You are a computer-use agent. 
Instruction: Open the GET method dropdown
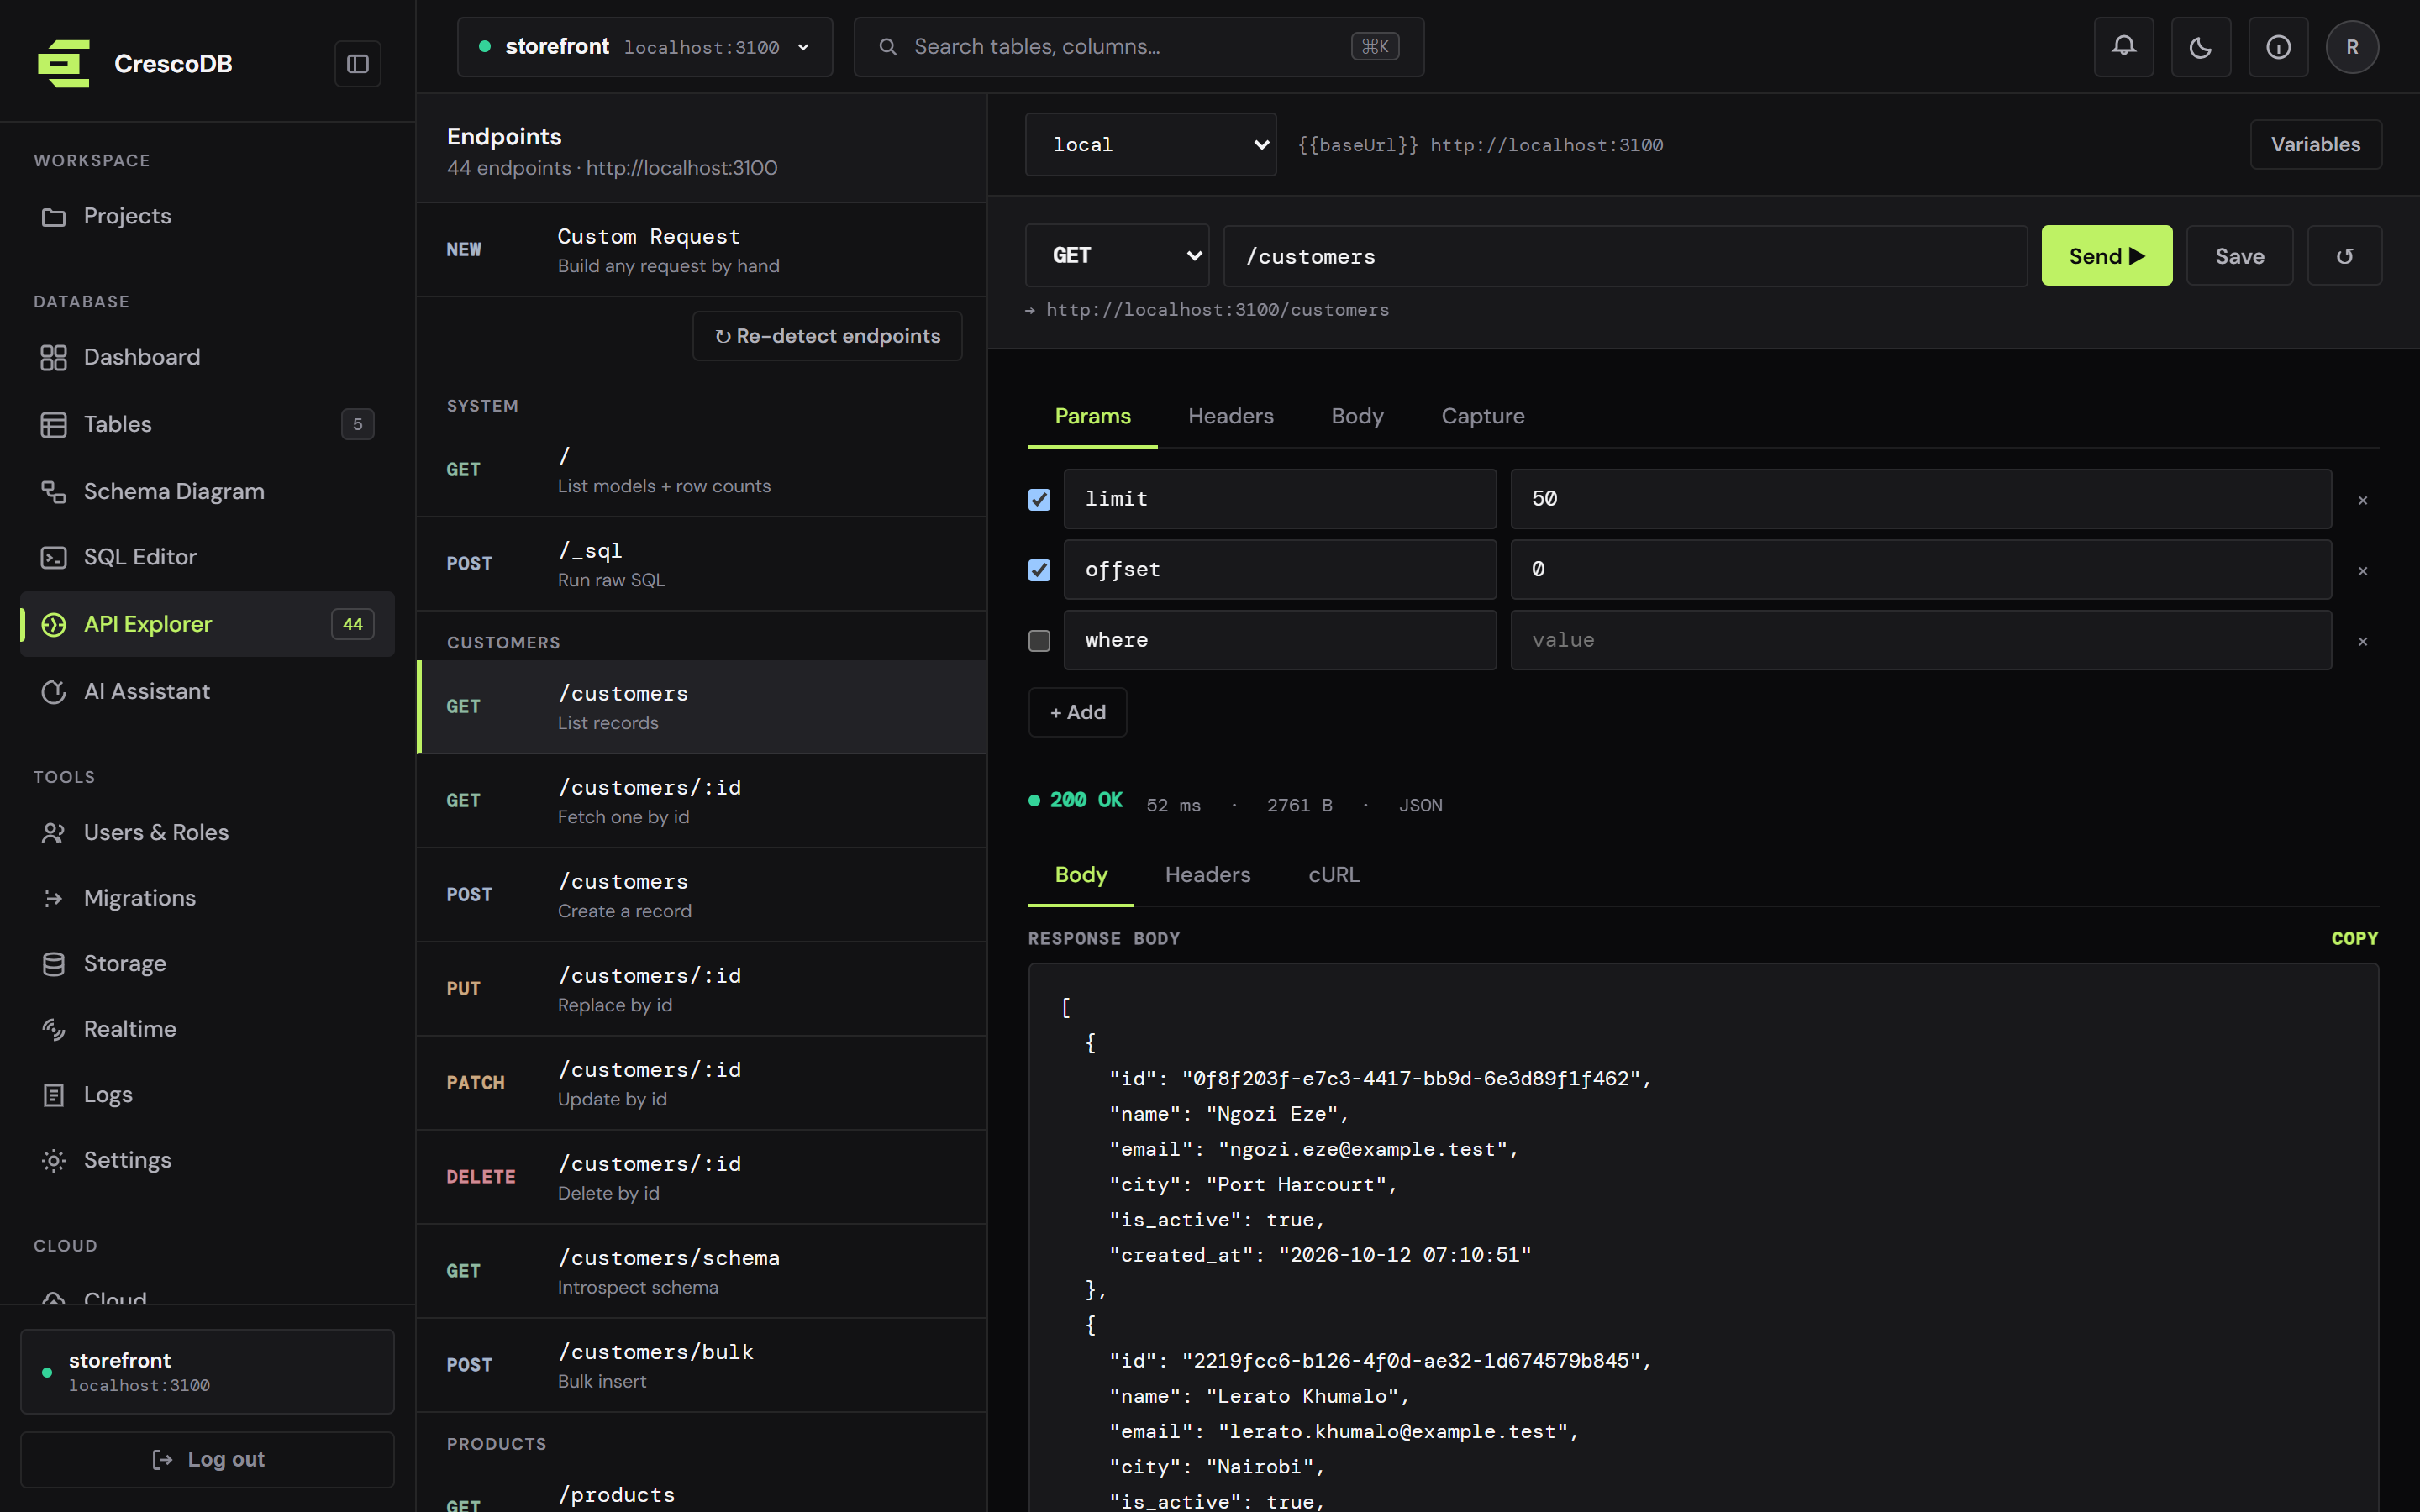pyautogui.click(x=1117, y=256)
